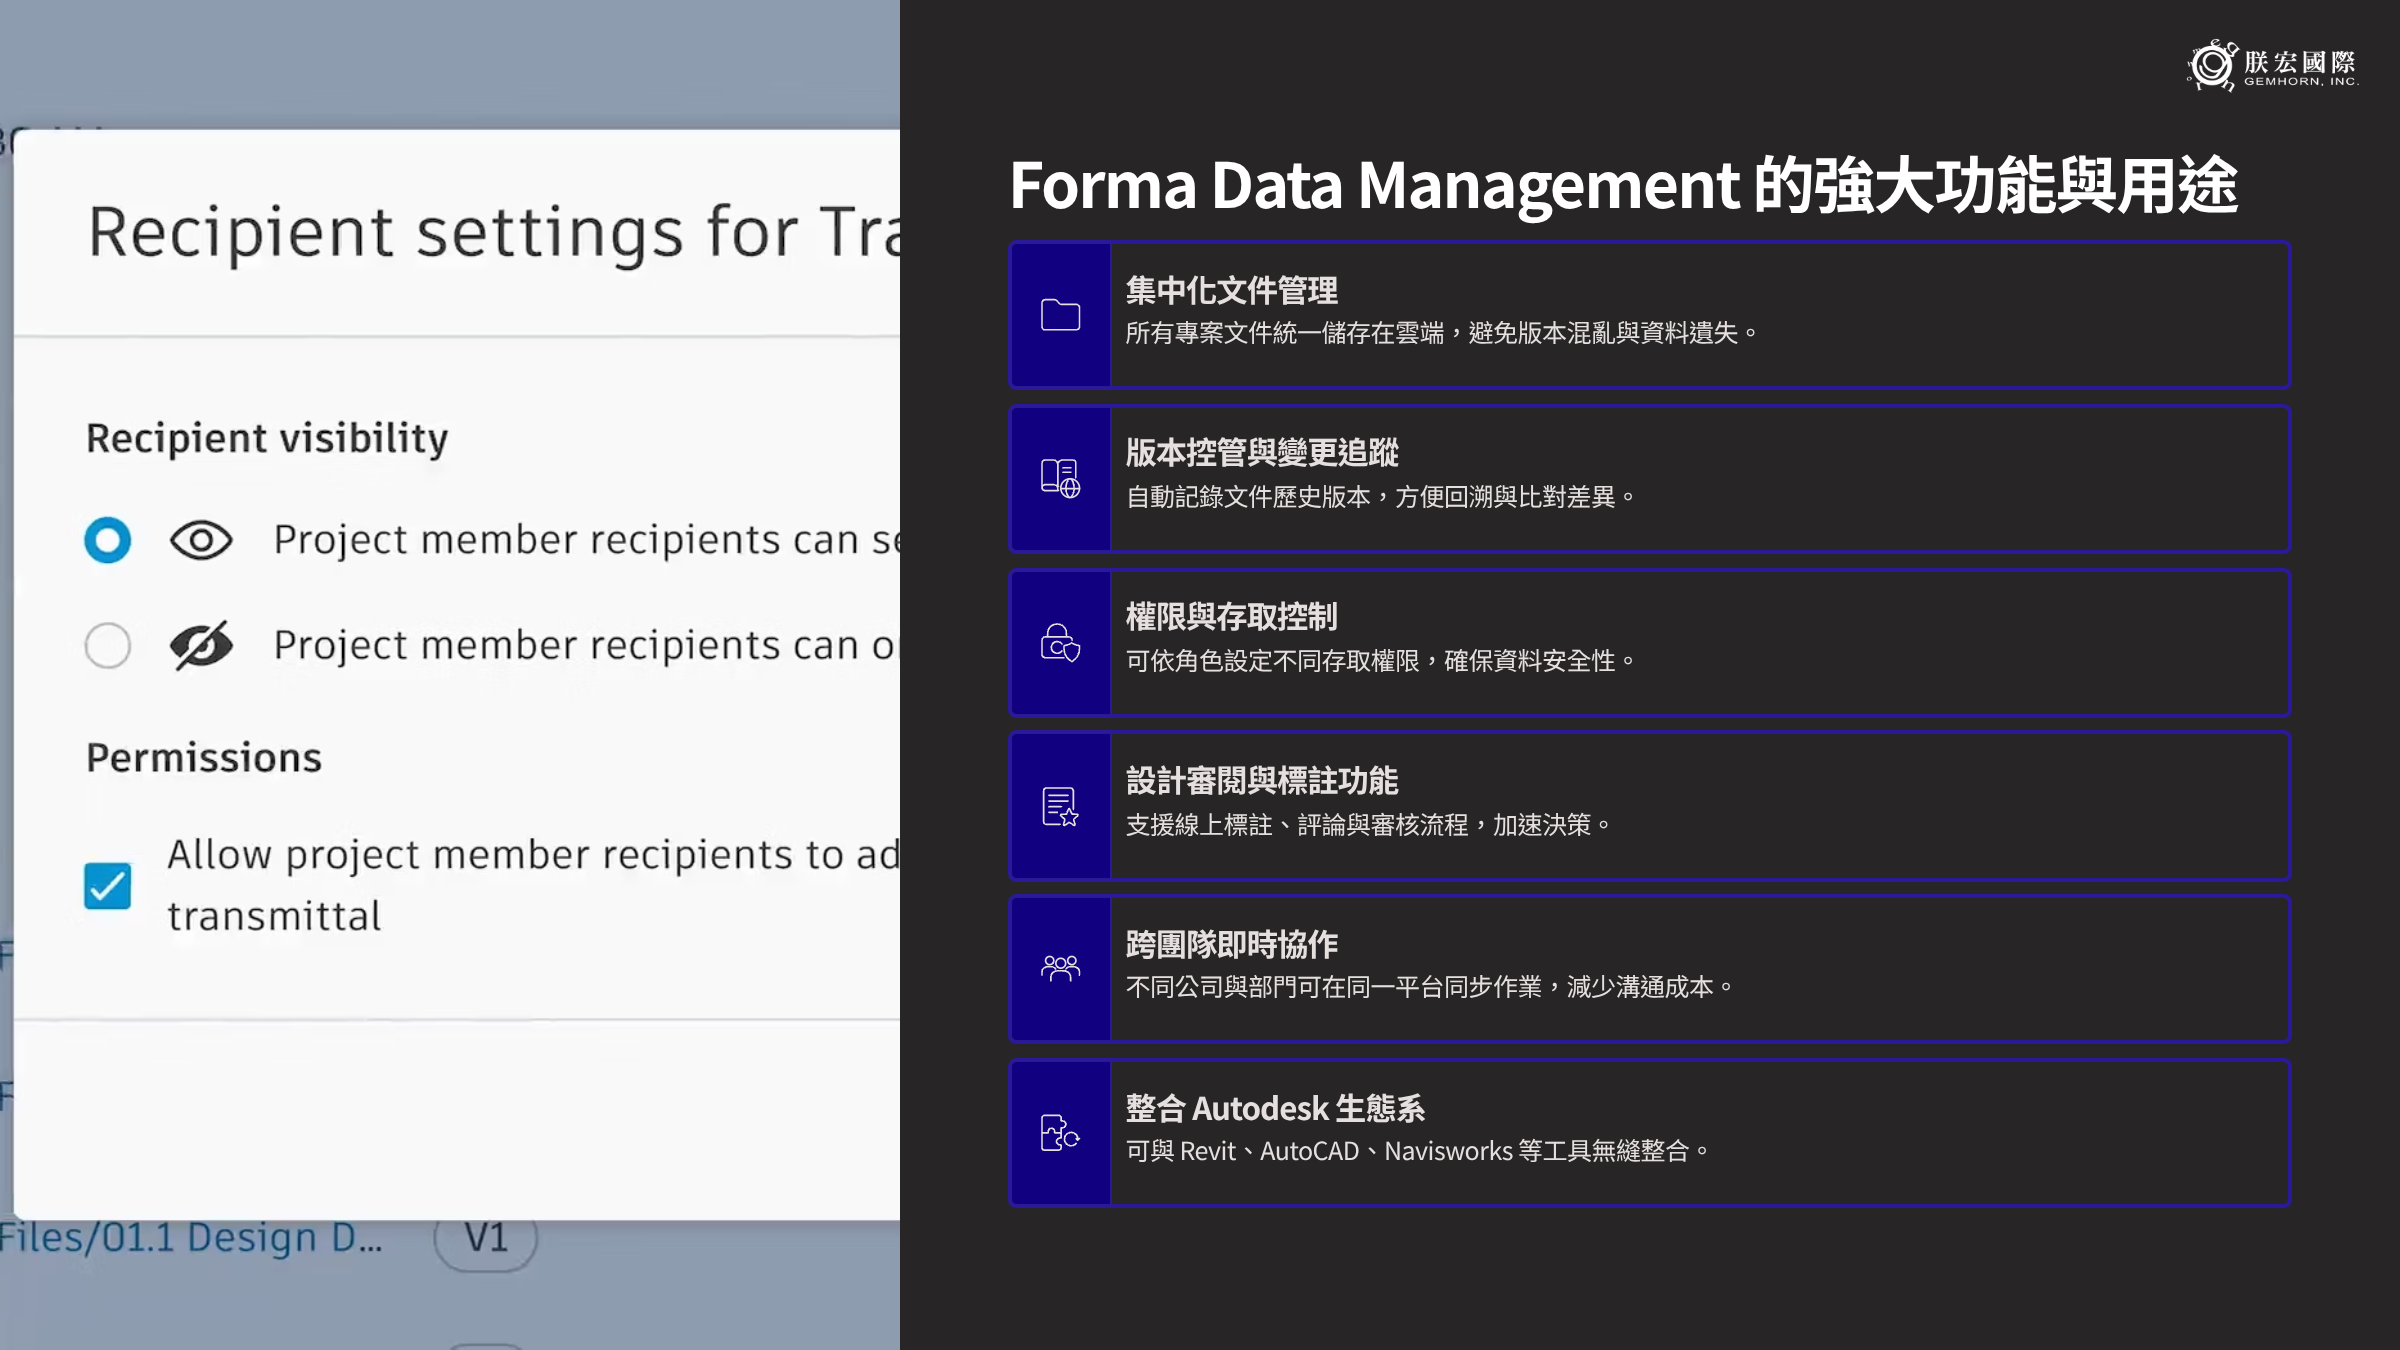2400x1350 pixels.
Task: Click the integration puzzle icon for 整合 Autodesk 生態系
Action: pyautogui.click(x=1059, y=1133)
